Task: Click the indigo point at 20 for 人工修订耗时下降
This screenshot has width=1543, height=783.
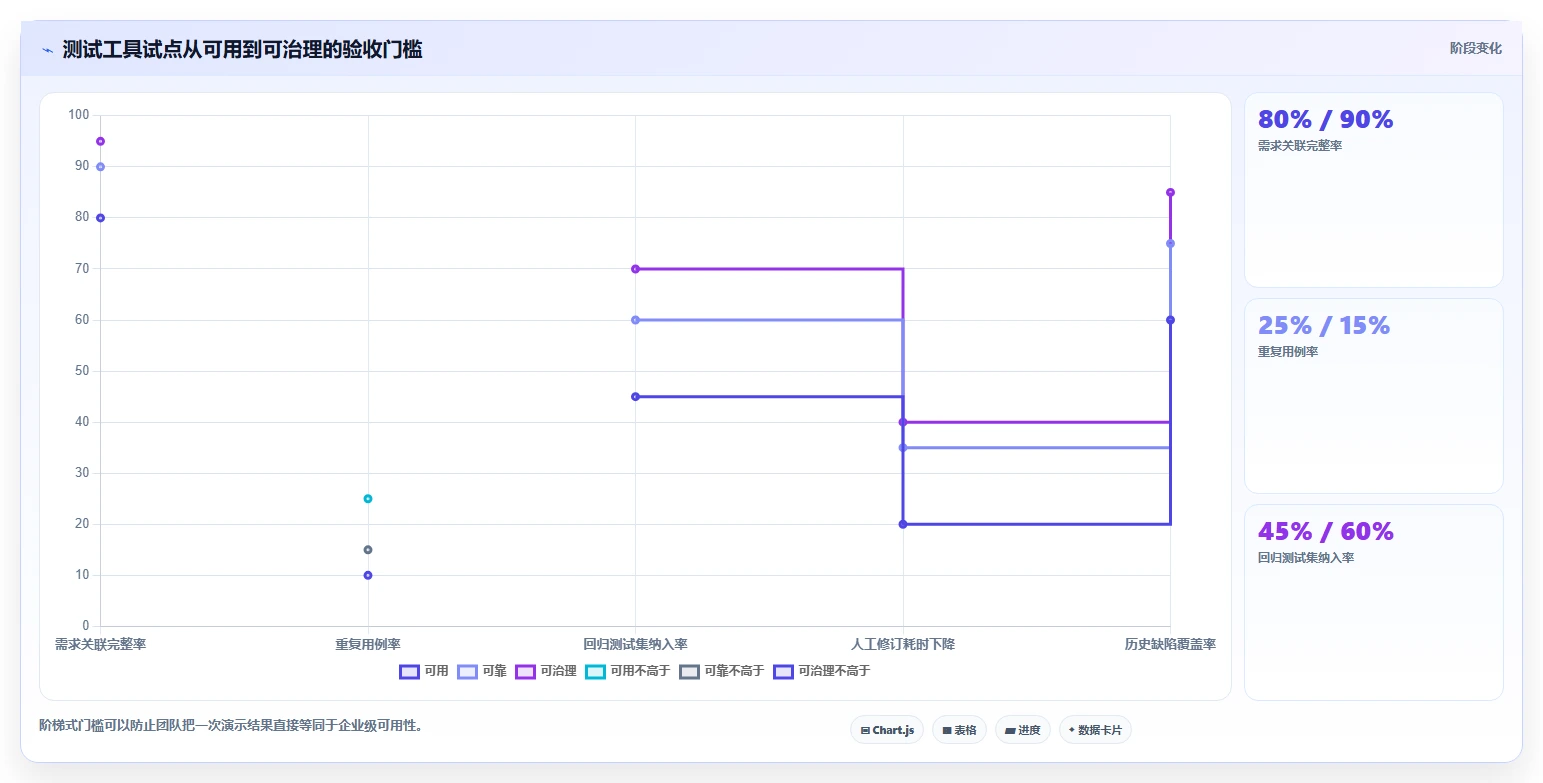Action: coord(903,524)
